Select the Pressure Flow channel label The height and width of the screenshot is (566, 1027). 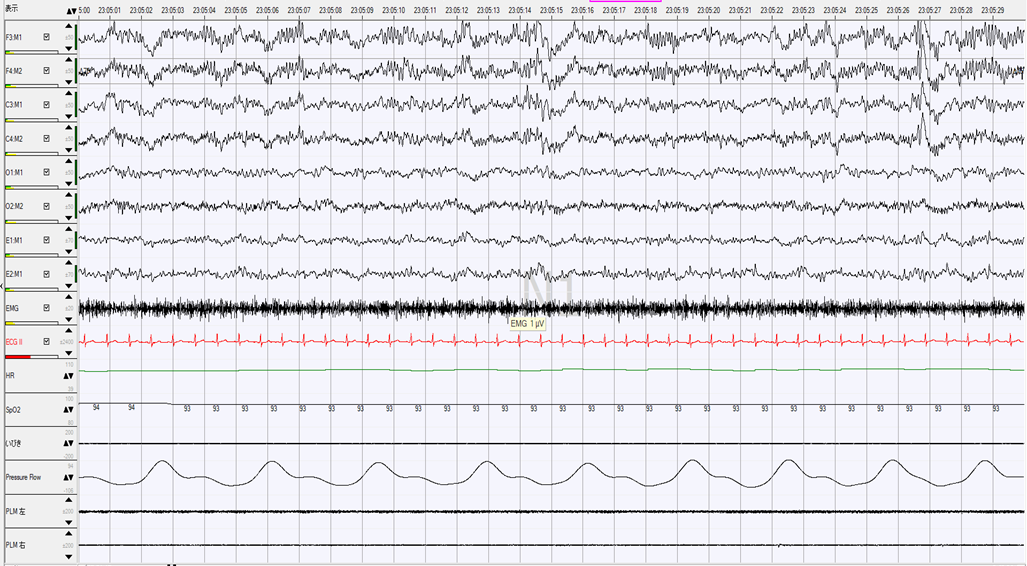point(24,478)
